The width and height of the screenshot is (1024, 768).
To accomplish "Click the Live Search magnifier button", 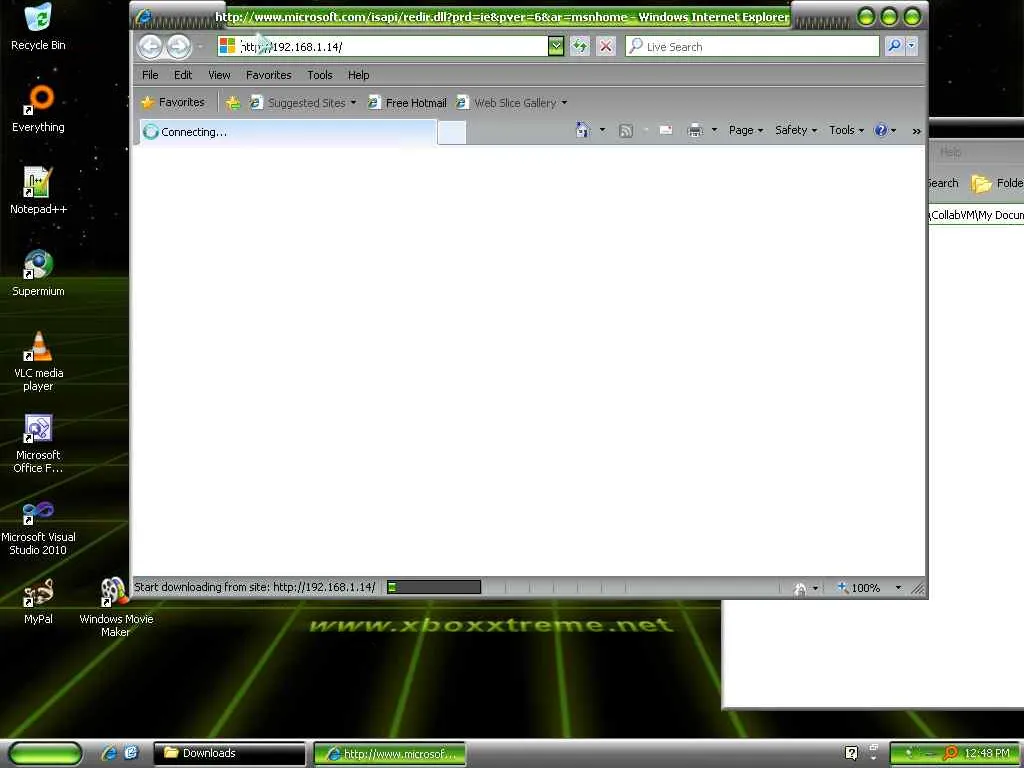I will click(x=893, y=46).
